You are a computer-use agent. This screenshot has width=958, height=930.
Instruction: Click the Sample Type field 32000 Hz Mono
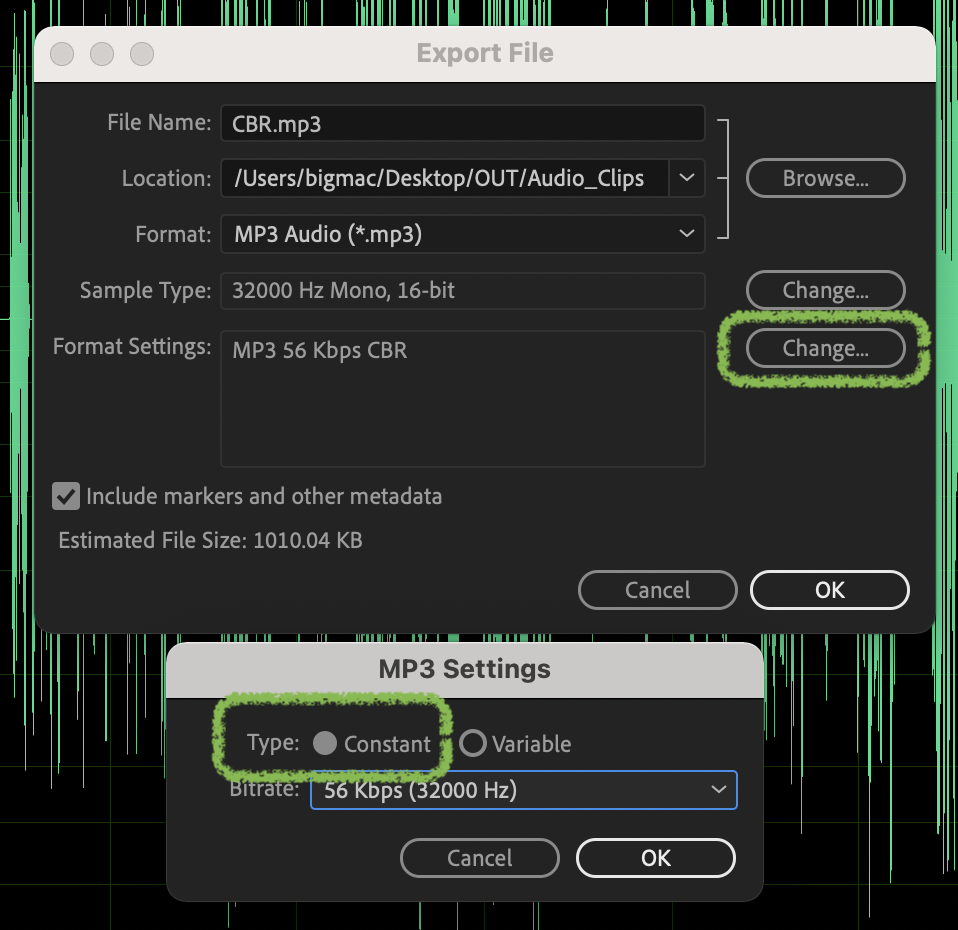point(463,290)
